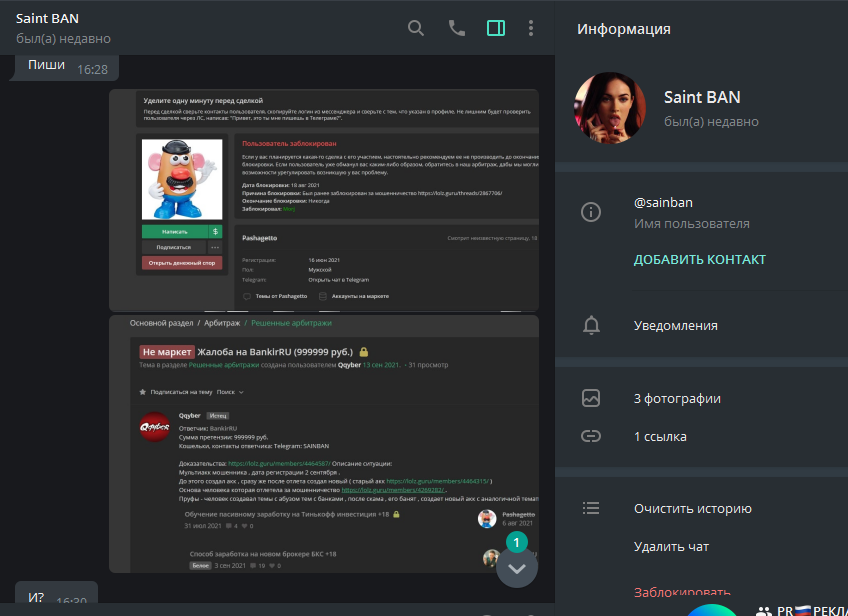
Task: Choose Очистить историю
Action: click(x=693, y=508)
